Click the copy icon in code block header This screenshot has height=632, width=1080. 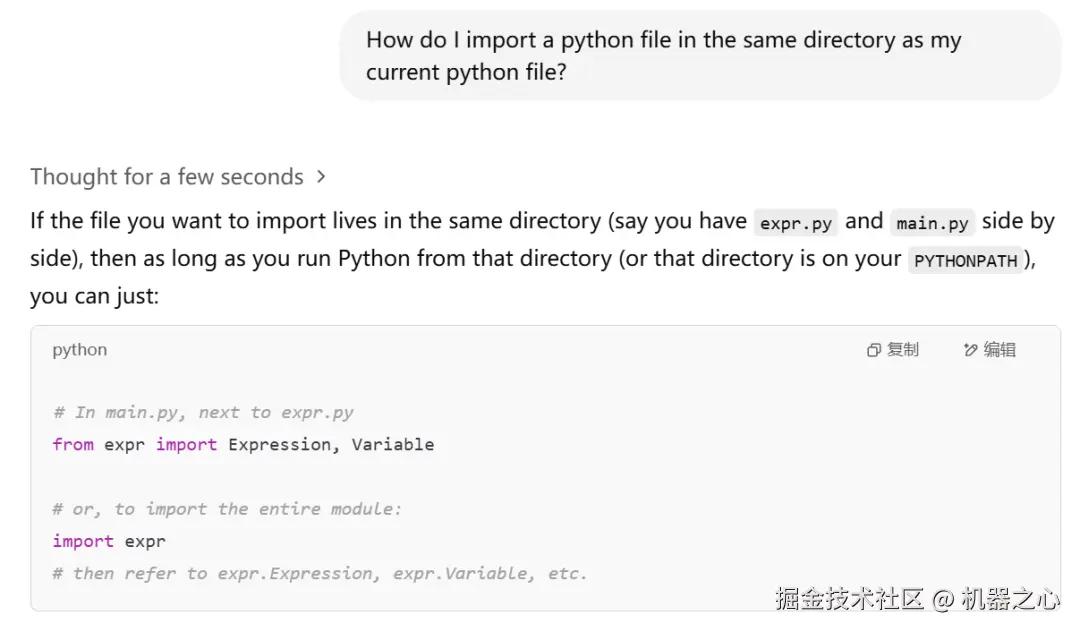tap(874, 350)
